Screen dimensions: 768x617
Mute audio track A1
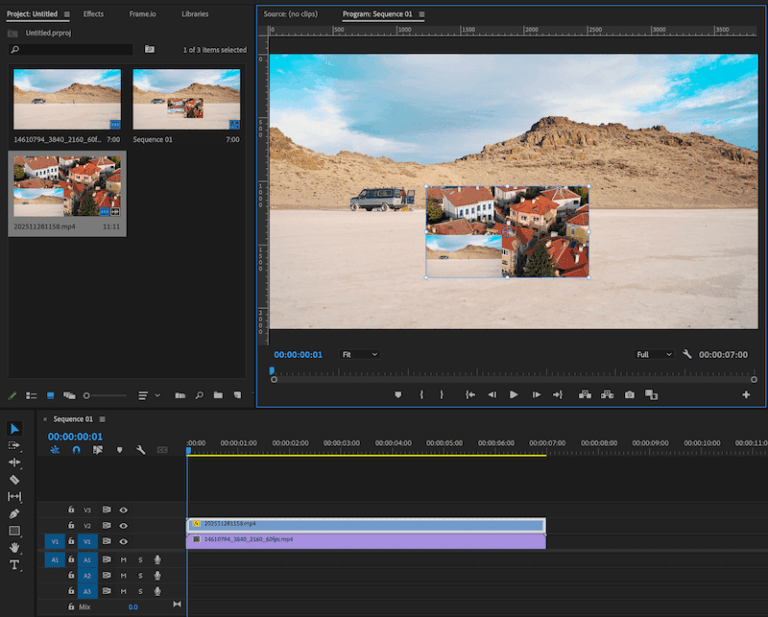pyautogui.click(x=123, y=560)
